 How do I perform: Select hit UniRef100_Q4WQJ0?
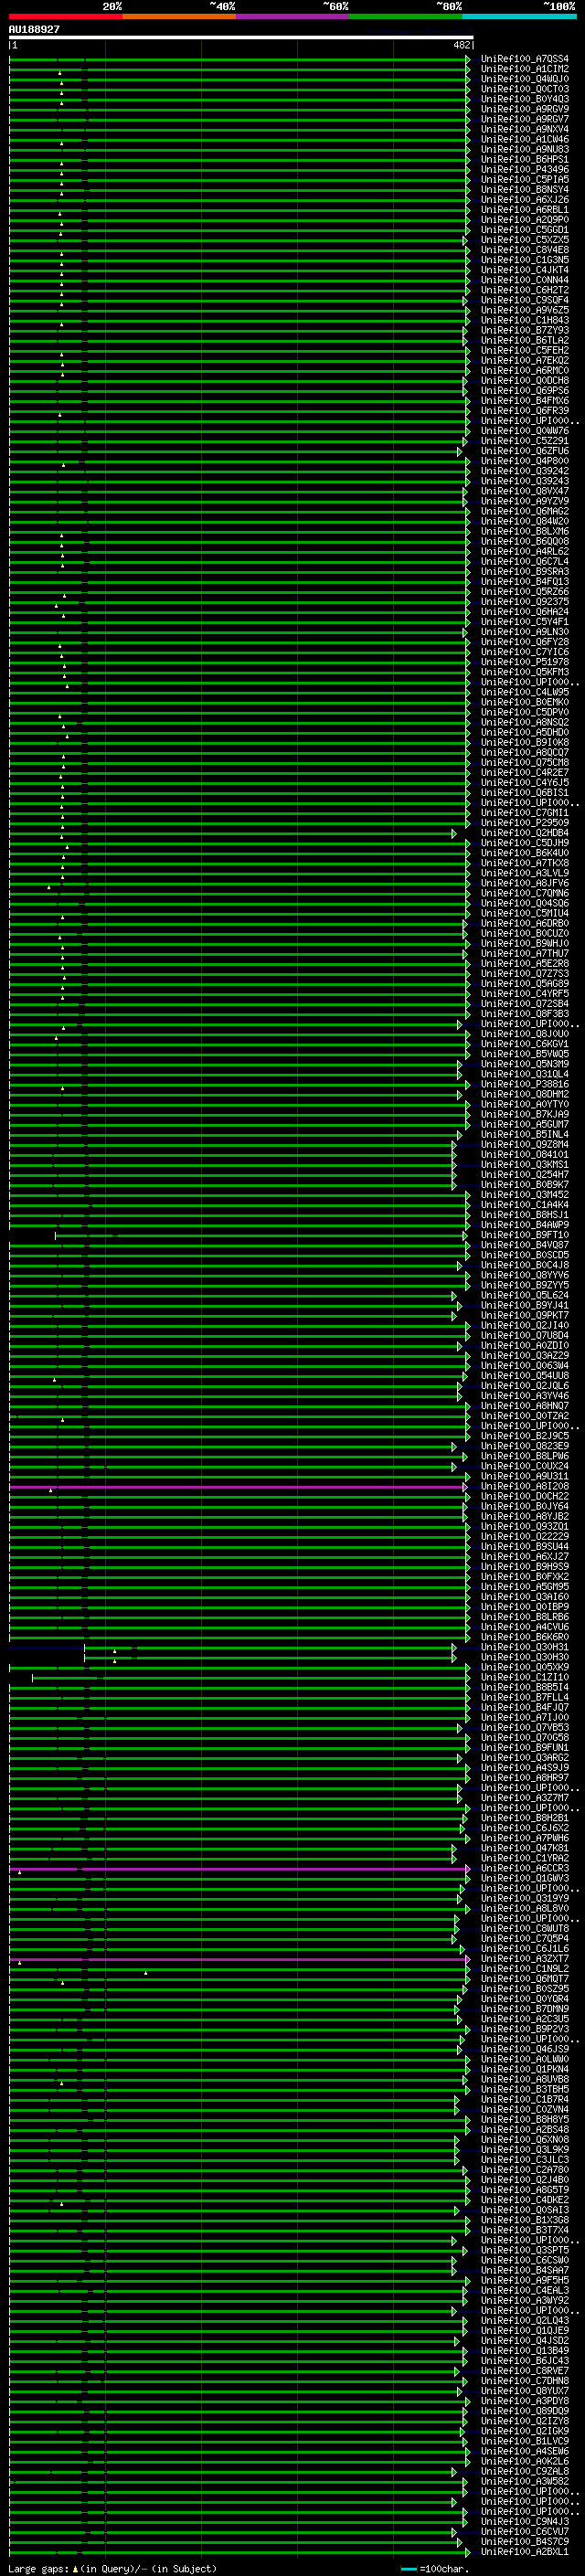pyautogui.click(x=525, y=79)
